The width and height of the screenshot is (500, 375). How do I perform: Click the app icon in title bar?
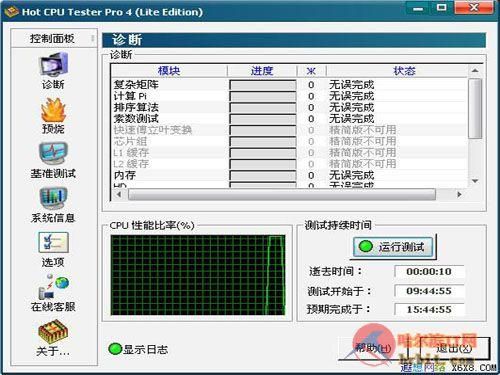coord(11,12)
